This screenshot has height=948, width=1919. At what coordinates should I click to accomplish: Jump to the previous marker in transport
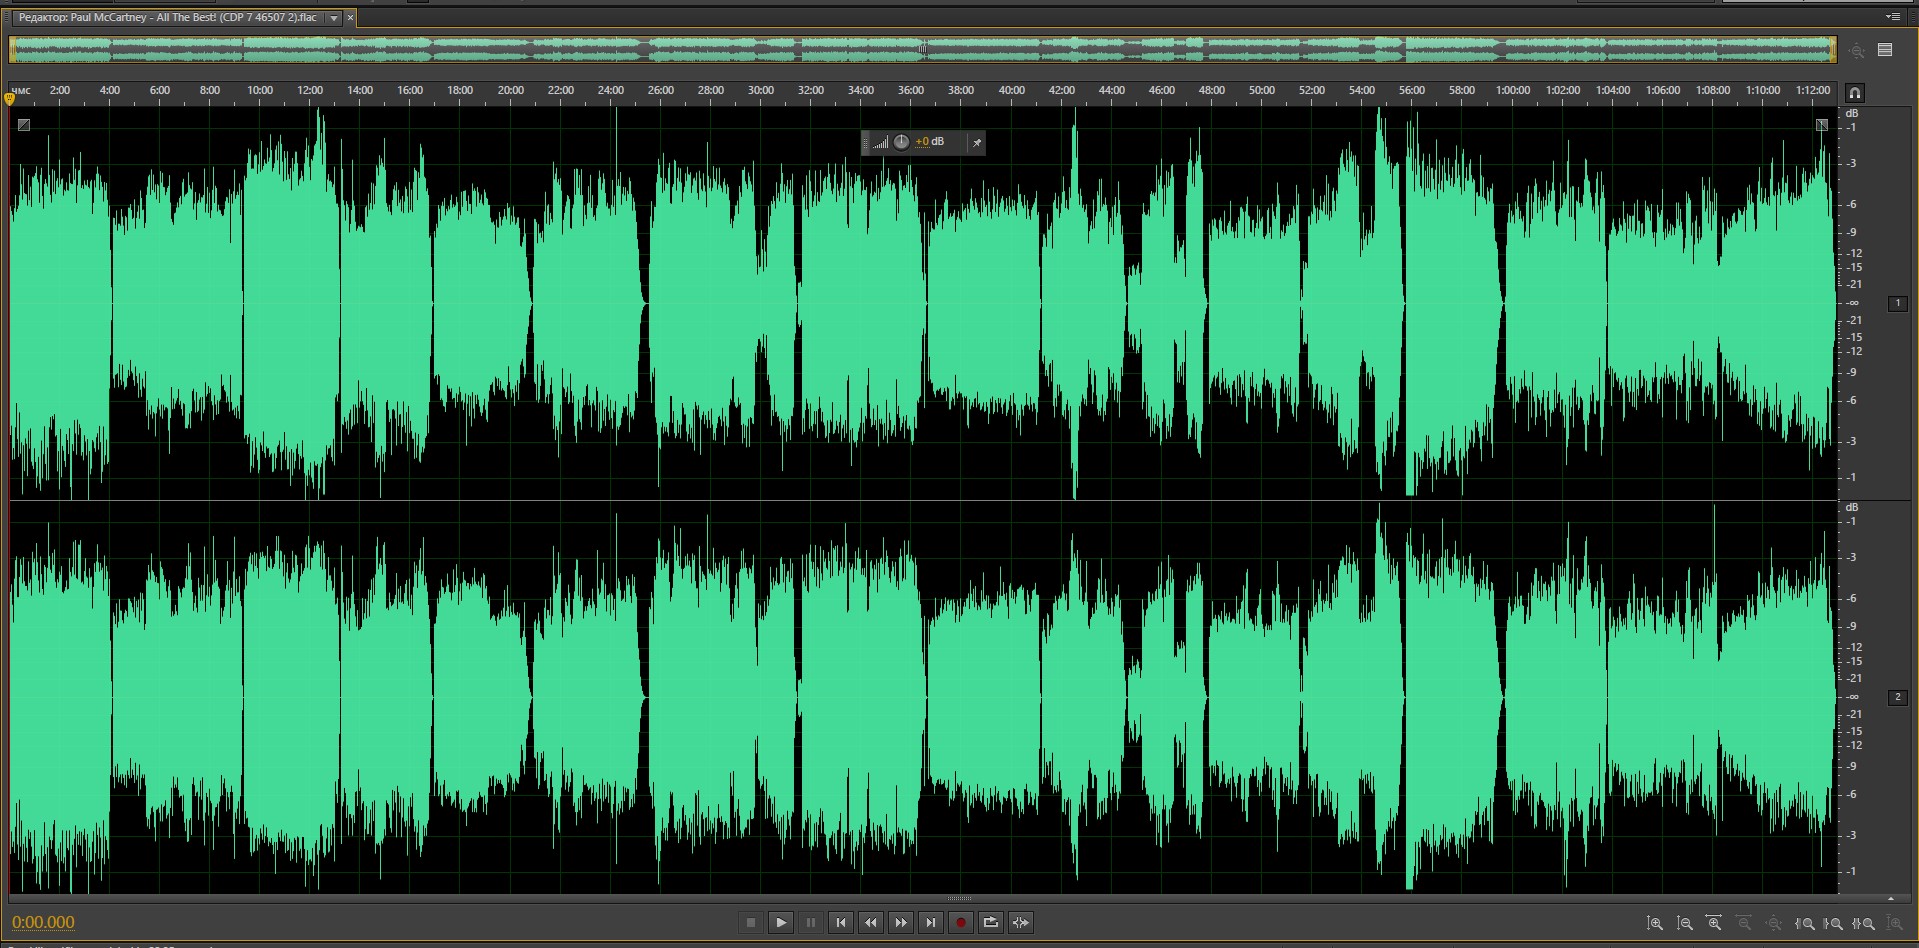(841, 922)
